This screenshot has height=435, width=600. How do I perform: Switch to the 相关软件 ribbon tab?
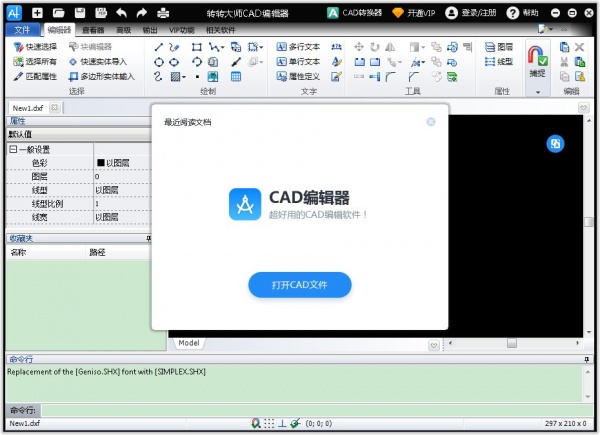tap(220, 30)
